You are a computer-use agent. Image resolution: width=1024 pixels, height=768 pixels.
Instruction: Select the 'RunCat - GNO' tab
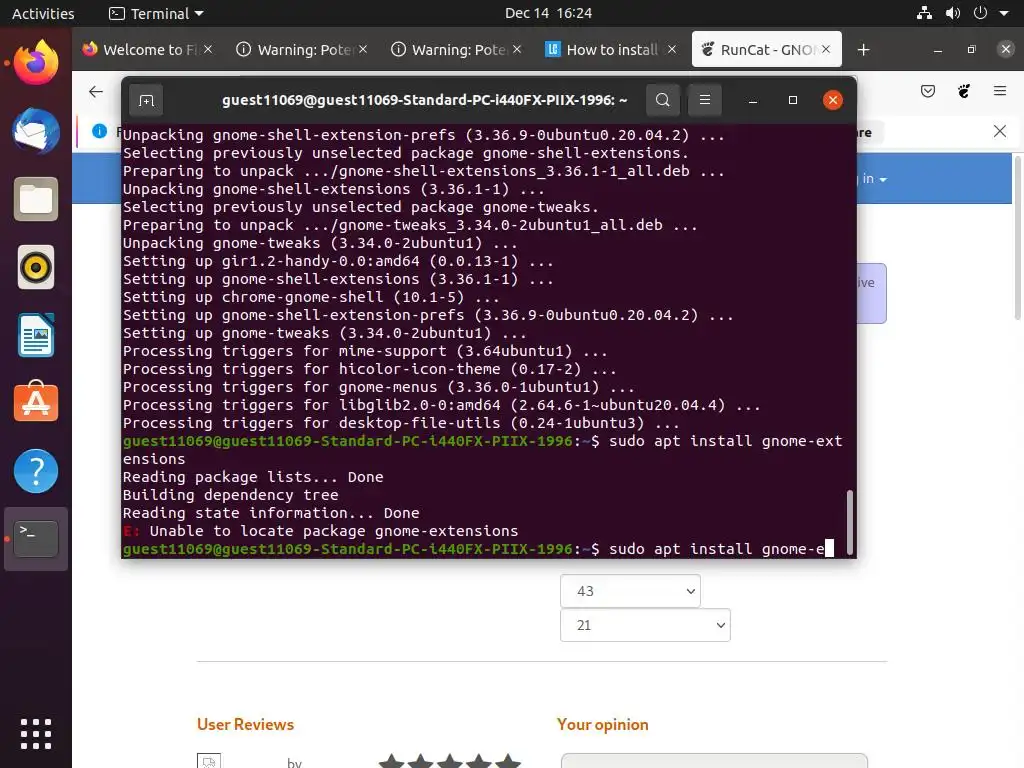(767, 50)
